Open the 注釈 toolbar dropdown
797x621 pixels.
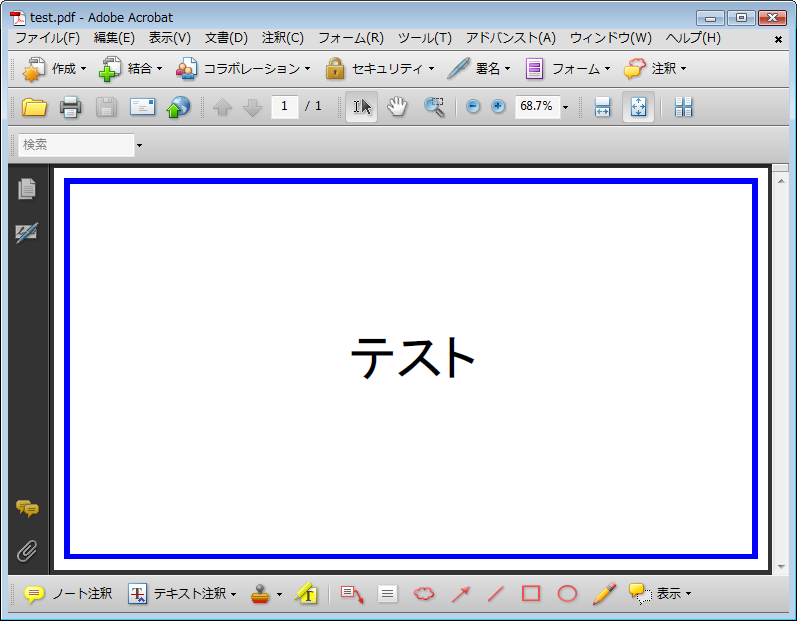(655, 69)
